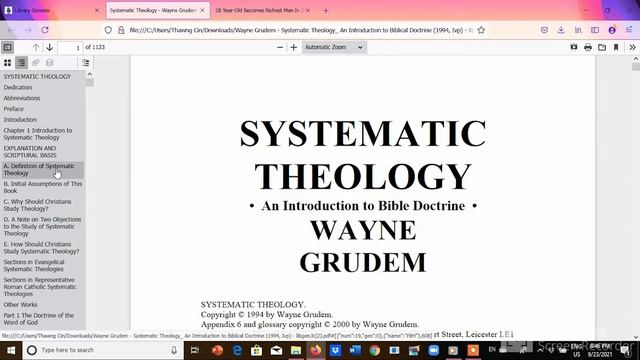Screen dimensions: 640x360
Task: Open D. A Note on Two Objections
Action: click(42, 227)
